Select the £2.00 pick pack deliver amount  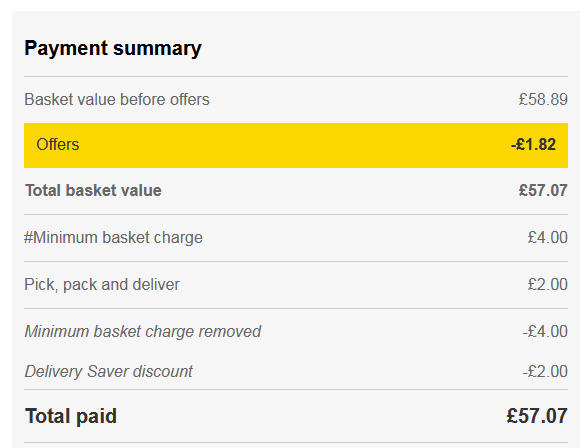point(548,285)
